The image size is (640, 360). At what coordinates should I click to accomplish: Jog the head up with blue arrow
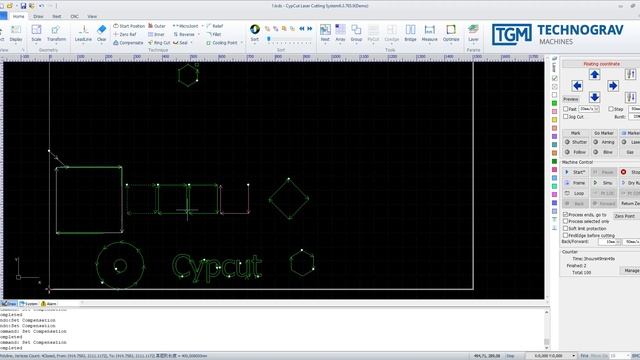click(594, 74)
